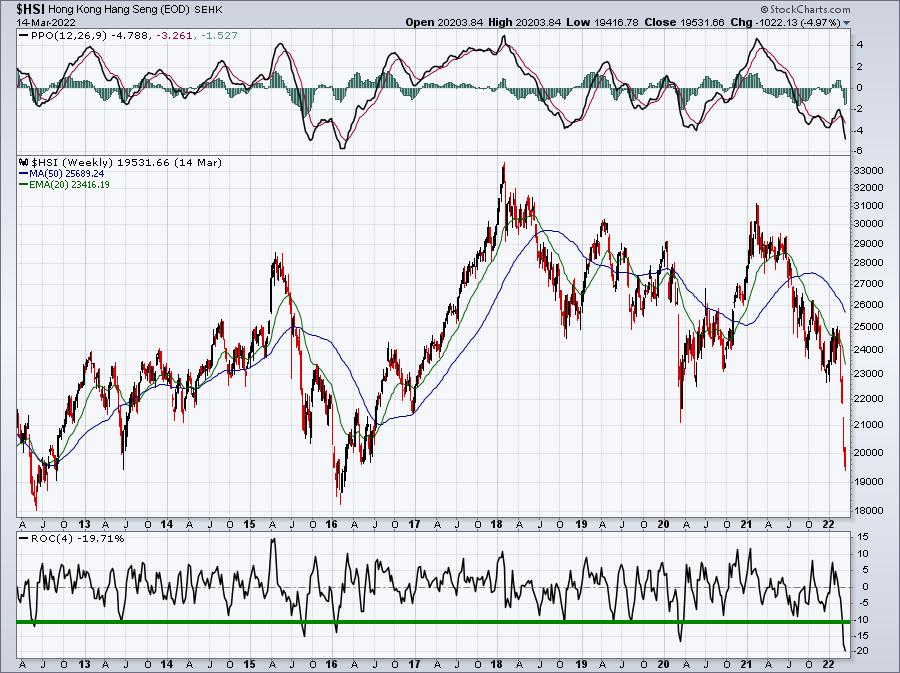Click the ROC(4) -19.71% label
This screenshot has width=900, height=673.
(77, 539)
